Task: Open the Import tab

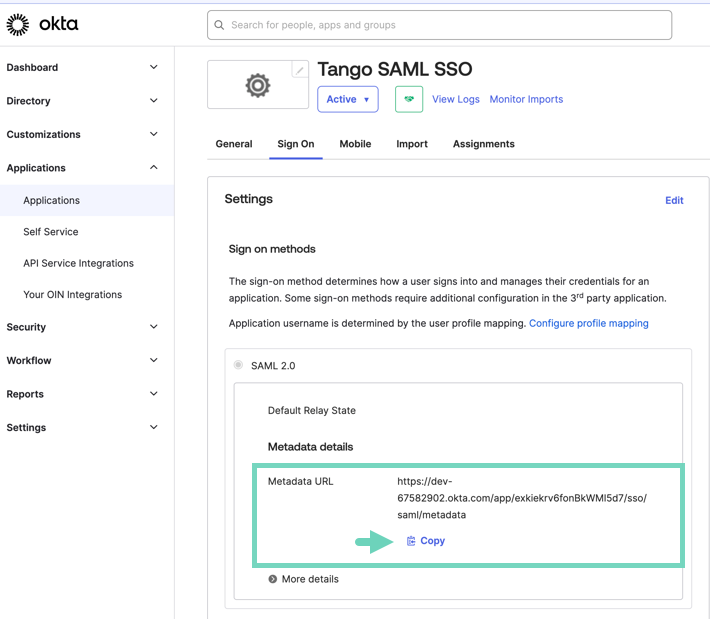Action: 411,144
